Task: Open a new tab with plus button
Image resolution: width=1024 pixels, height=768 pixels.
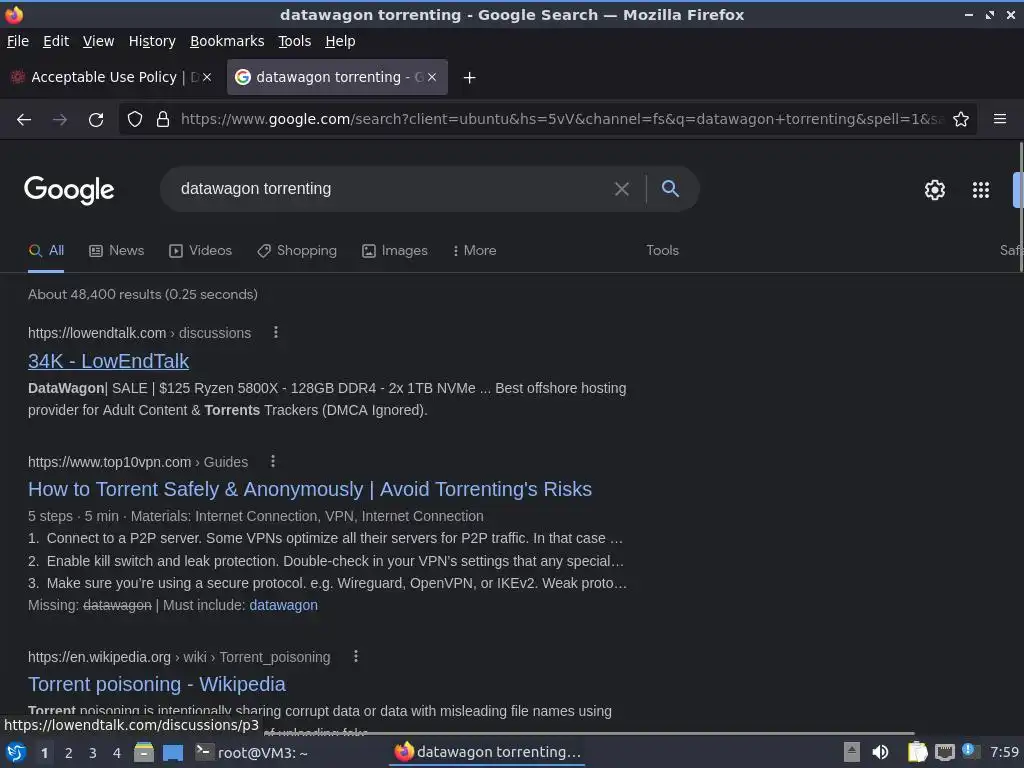Action: click(469, 78)
